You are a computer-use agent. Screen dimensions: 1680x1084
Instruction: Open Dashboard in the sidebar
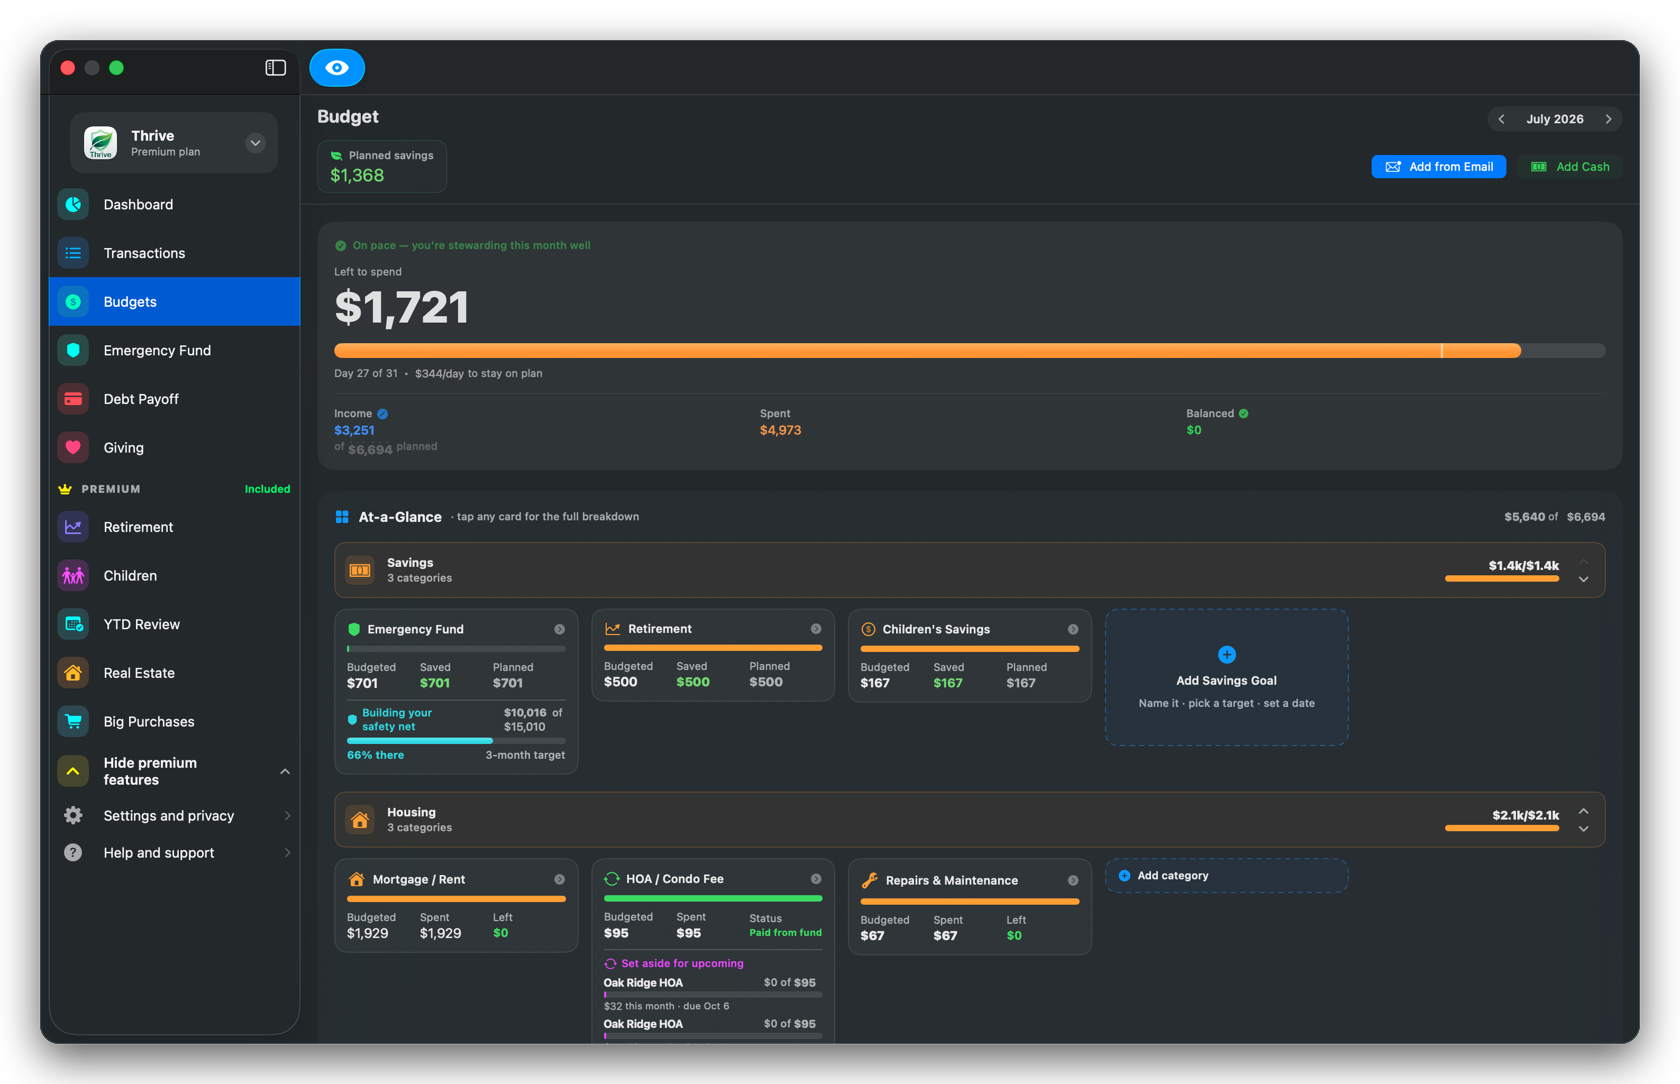(x=175, y=205)
